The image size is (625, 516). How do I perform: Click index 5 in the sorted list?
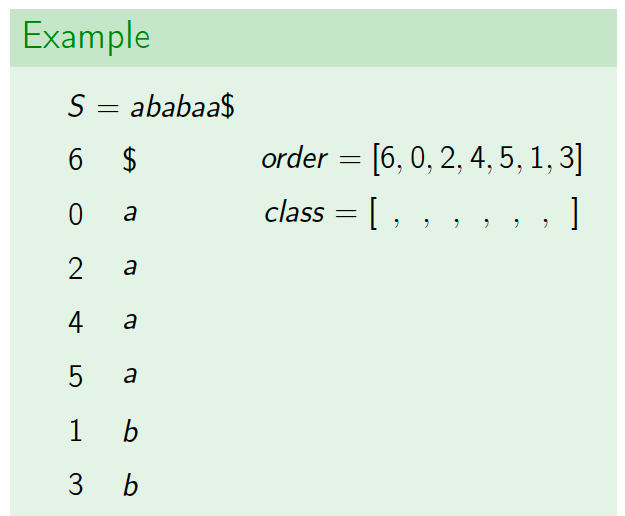tap(76, 377)
